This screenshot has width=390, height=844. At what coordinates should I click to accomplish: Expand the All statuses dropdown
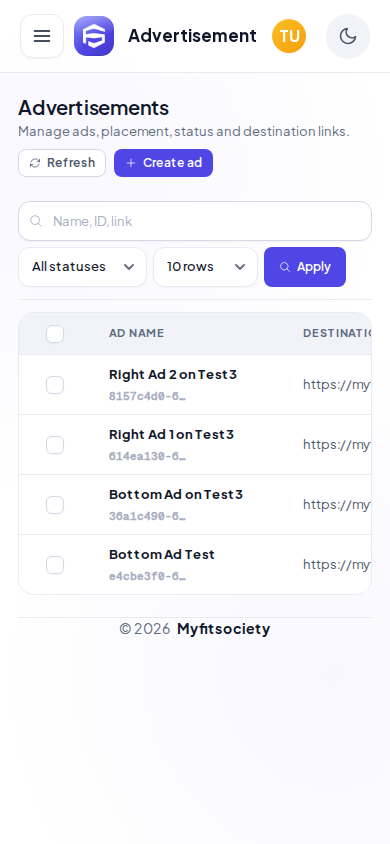[82, 267]
